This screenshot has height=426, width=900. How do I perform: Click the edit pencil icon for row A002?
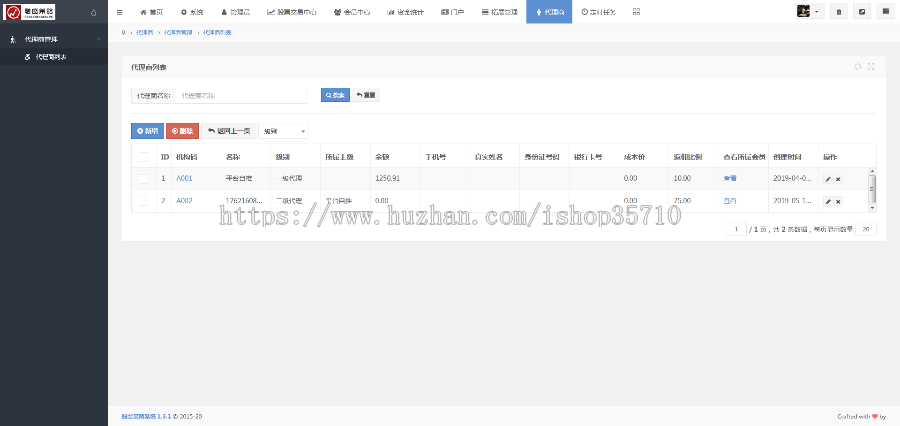click(828, 202)
